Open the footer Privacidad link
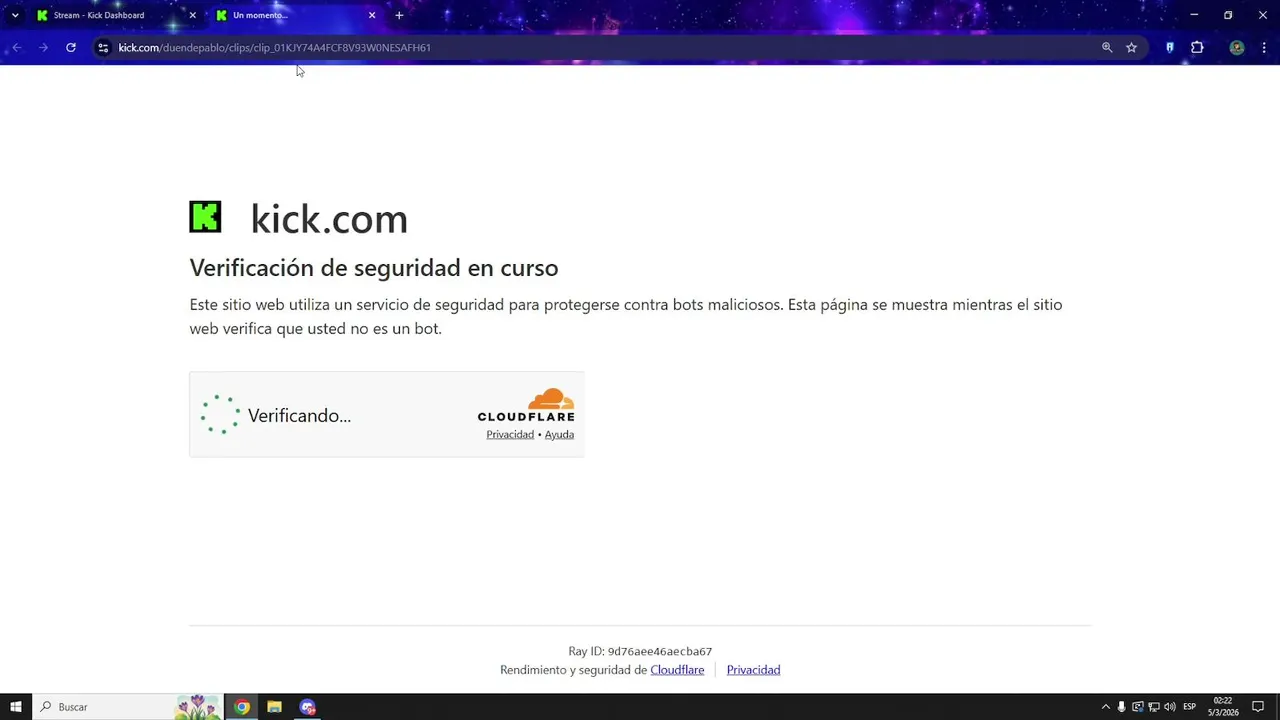Image resolution: width=1280 pixels, height=720 pixels. (x=753, y=670)
